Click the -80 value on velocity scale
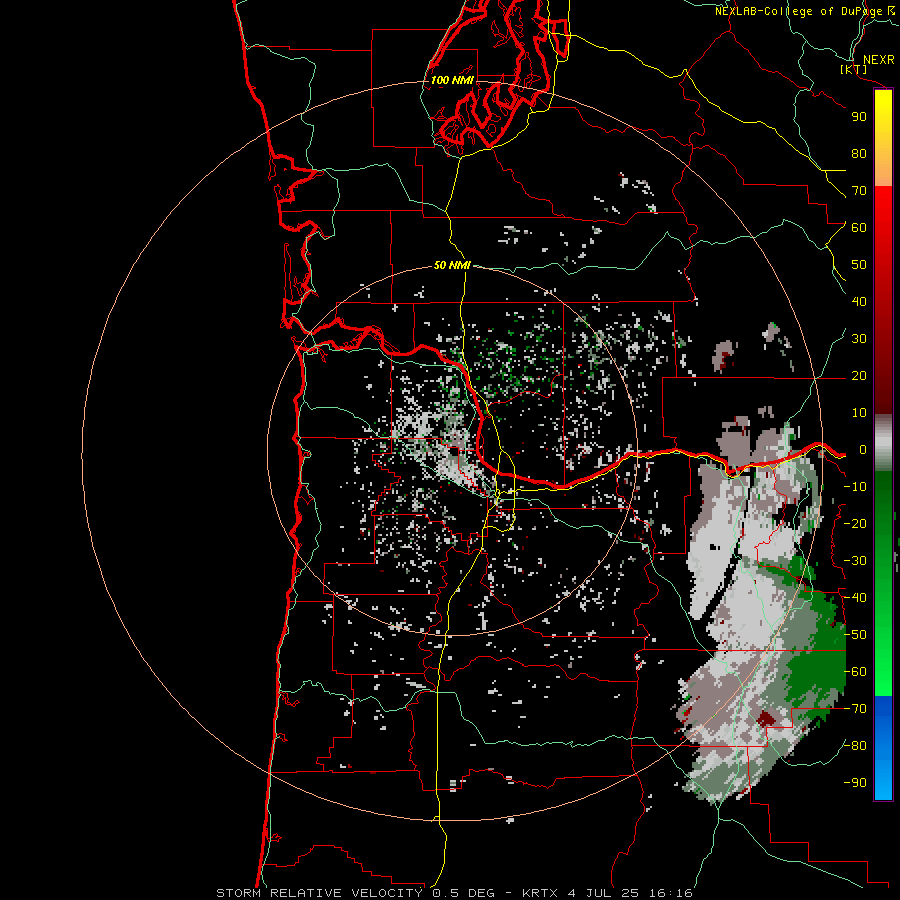Viewport: 900px width, 900px height. coord(855,746)
